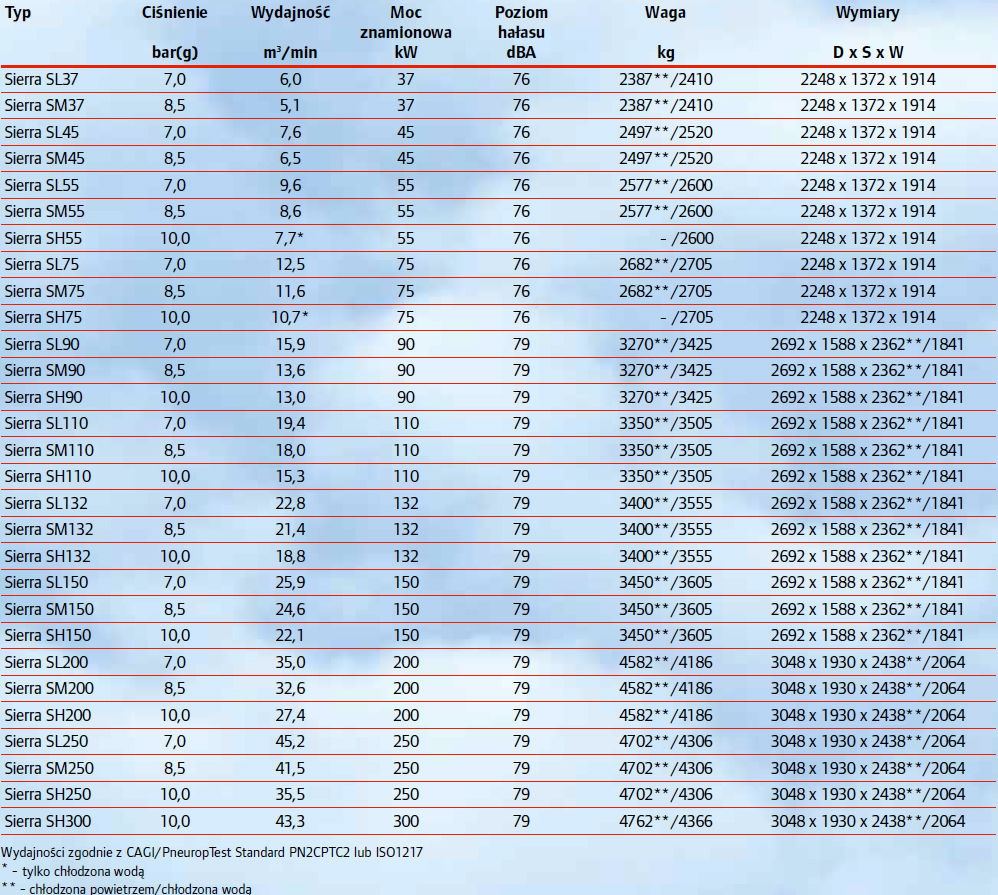Select the 'Sierra SH150' type cell

(48, 635)
